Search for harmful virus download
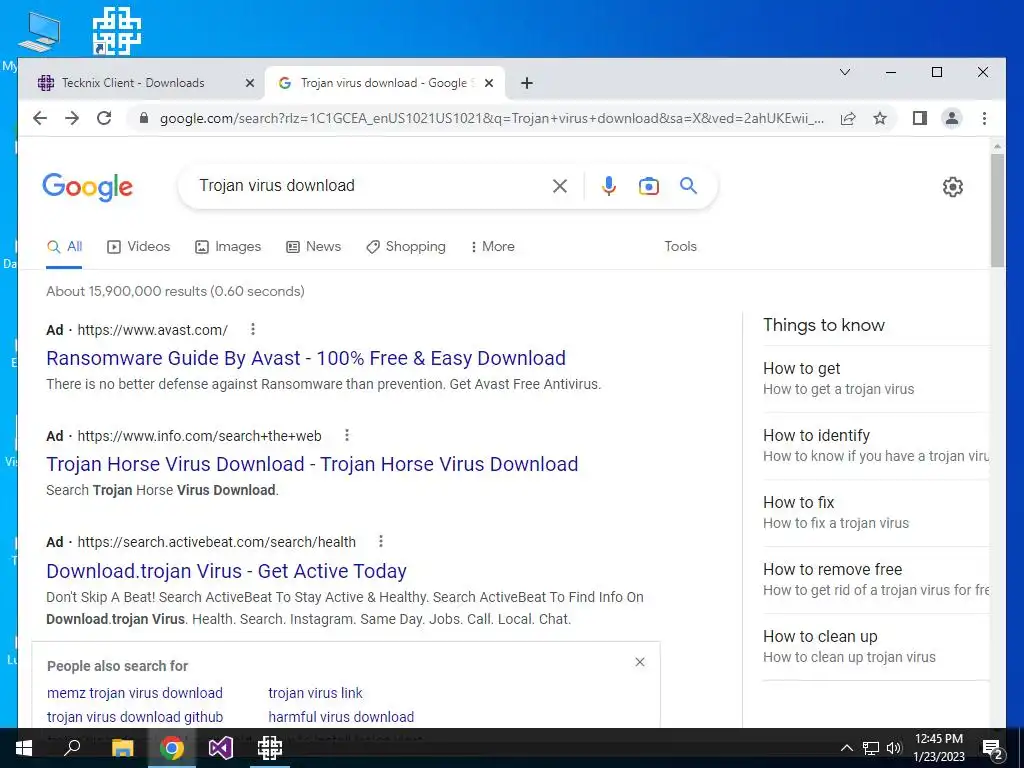The width and height of the screenshot is (1024, 768). pyautogui.click(x=341, y=717)
